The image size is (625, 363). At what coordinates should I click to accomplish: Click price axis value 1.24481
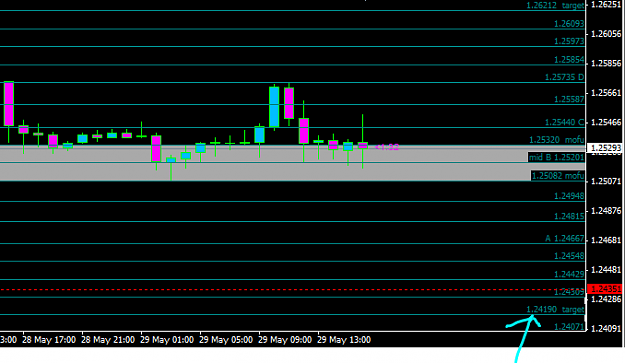[606, 270]
